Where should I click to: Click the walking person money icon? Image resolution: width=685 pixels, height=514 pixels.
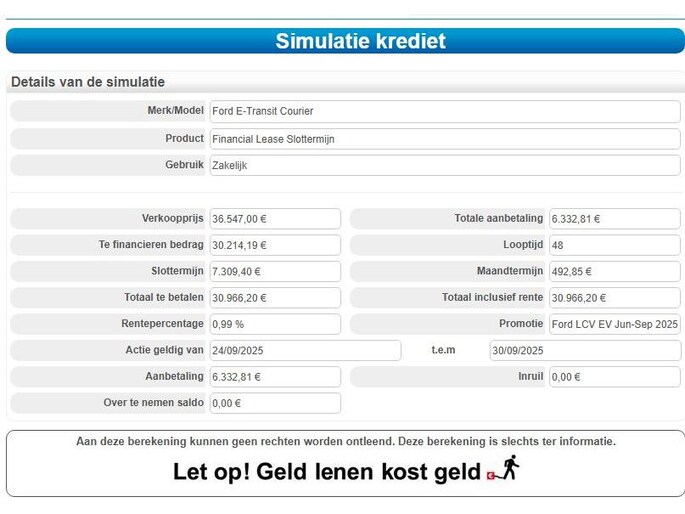pos(504,470)
